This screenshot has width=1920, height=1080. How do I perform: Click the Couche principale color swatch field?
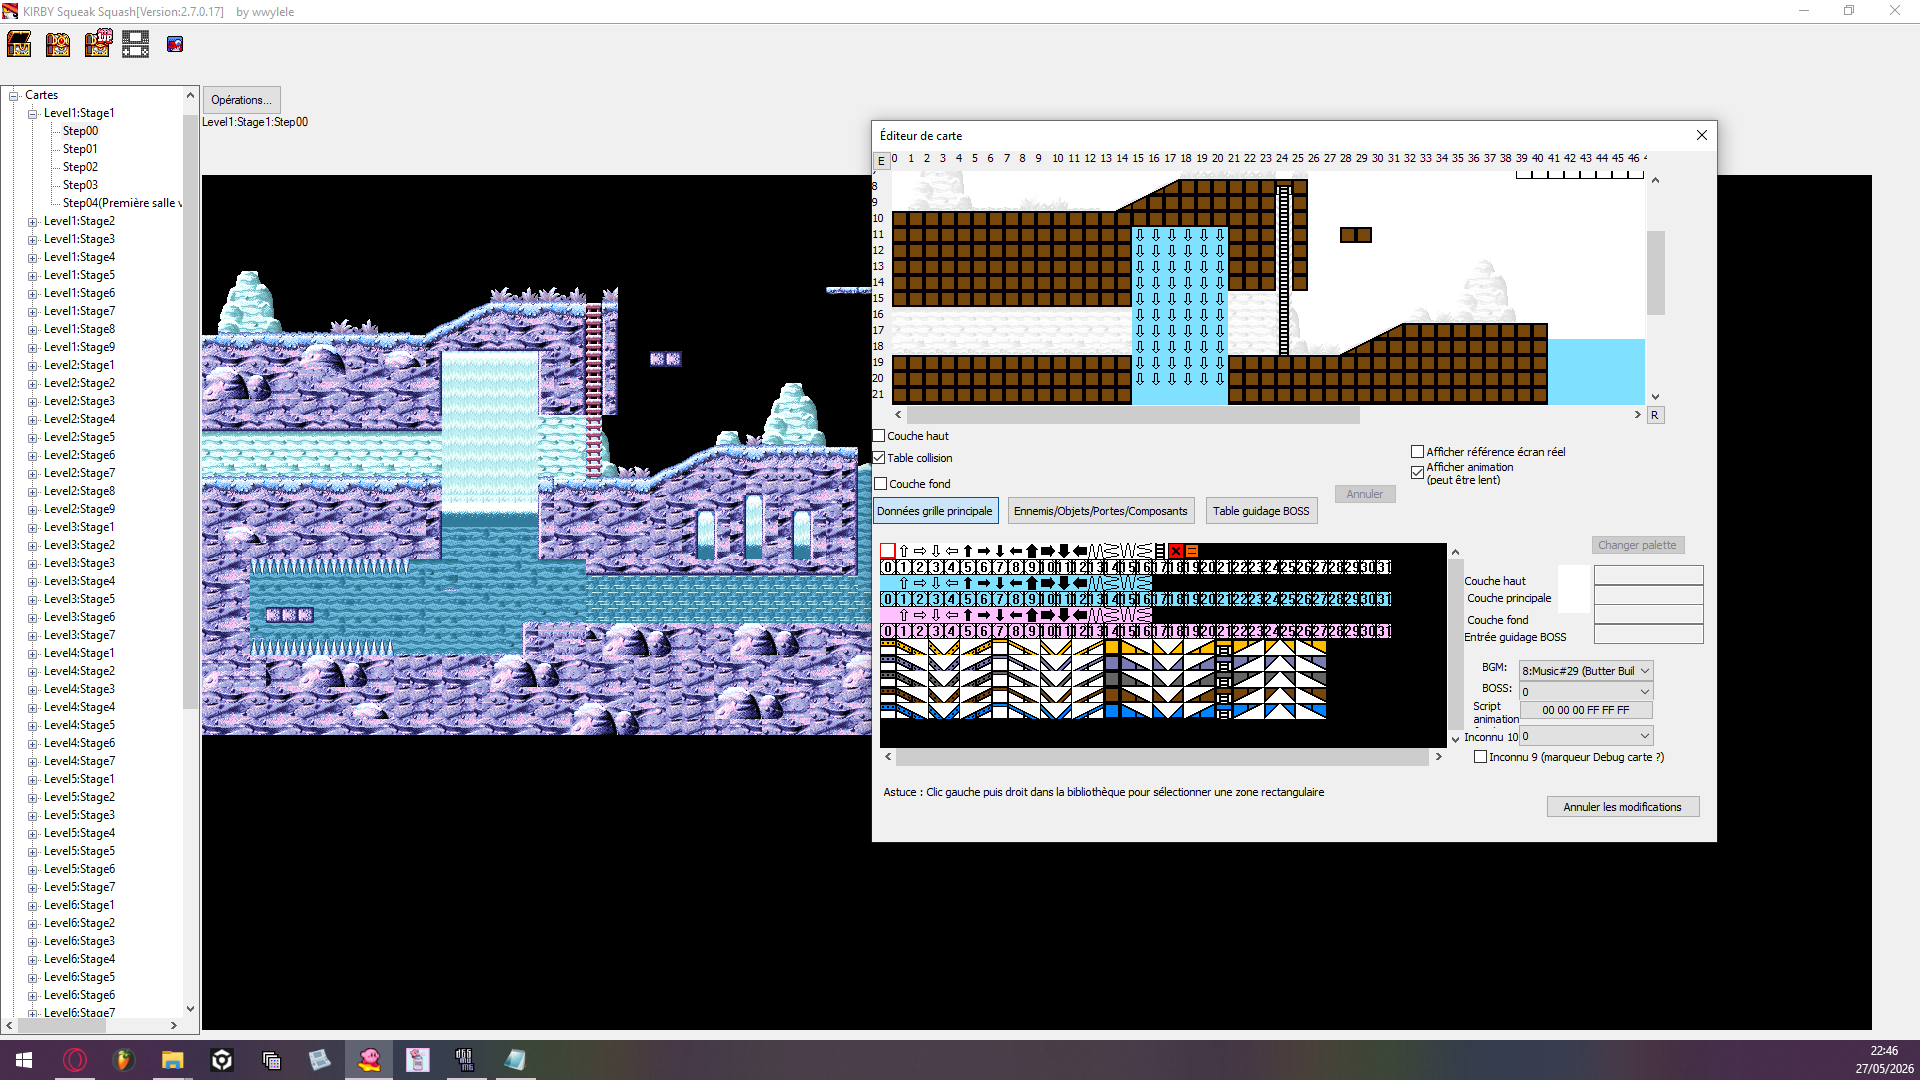pos(1648,595)
